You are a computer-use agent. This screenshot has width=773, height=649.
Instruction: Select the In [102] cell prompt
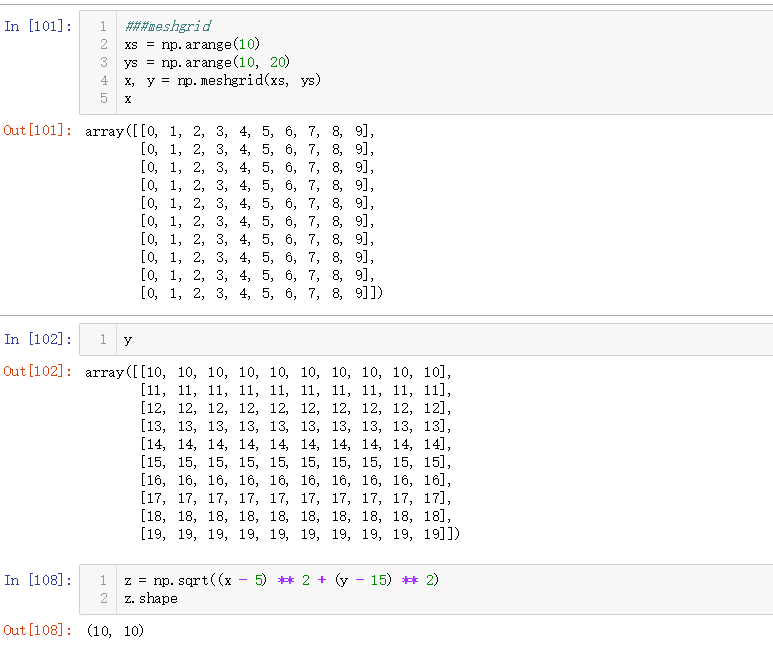click(38, 339)
